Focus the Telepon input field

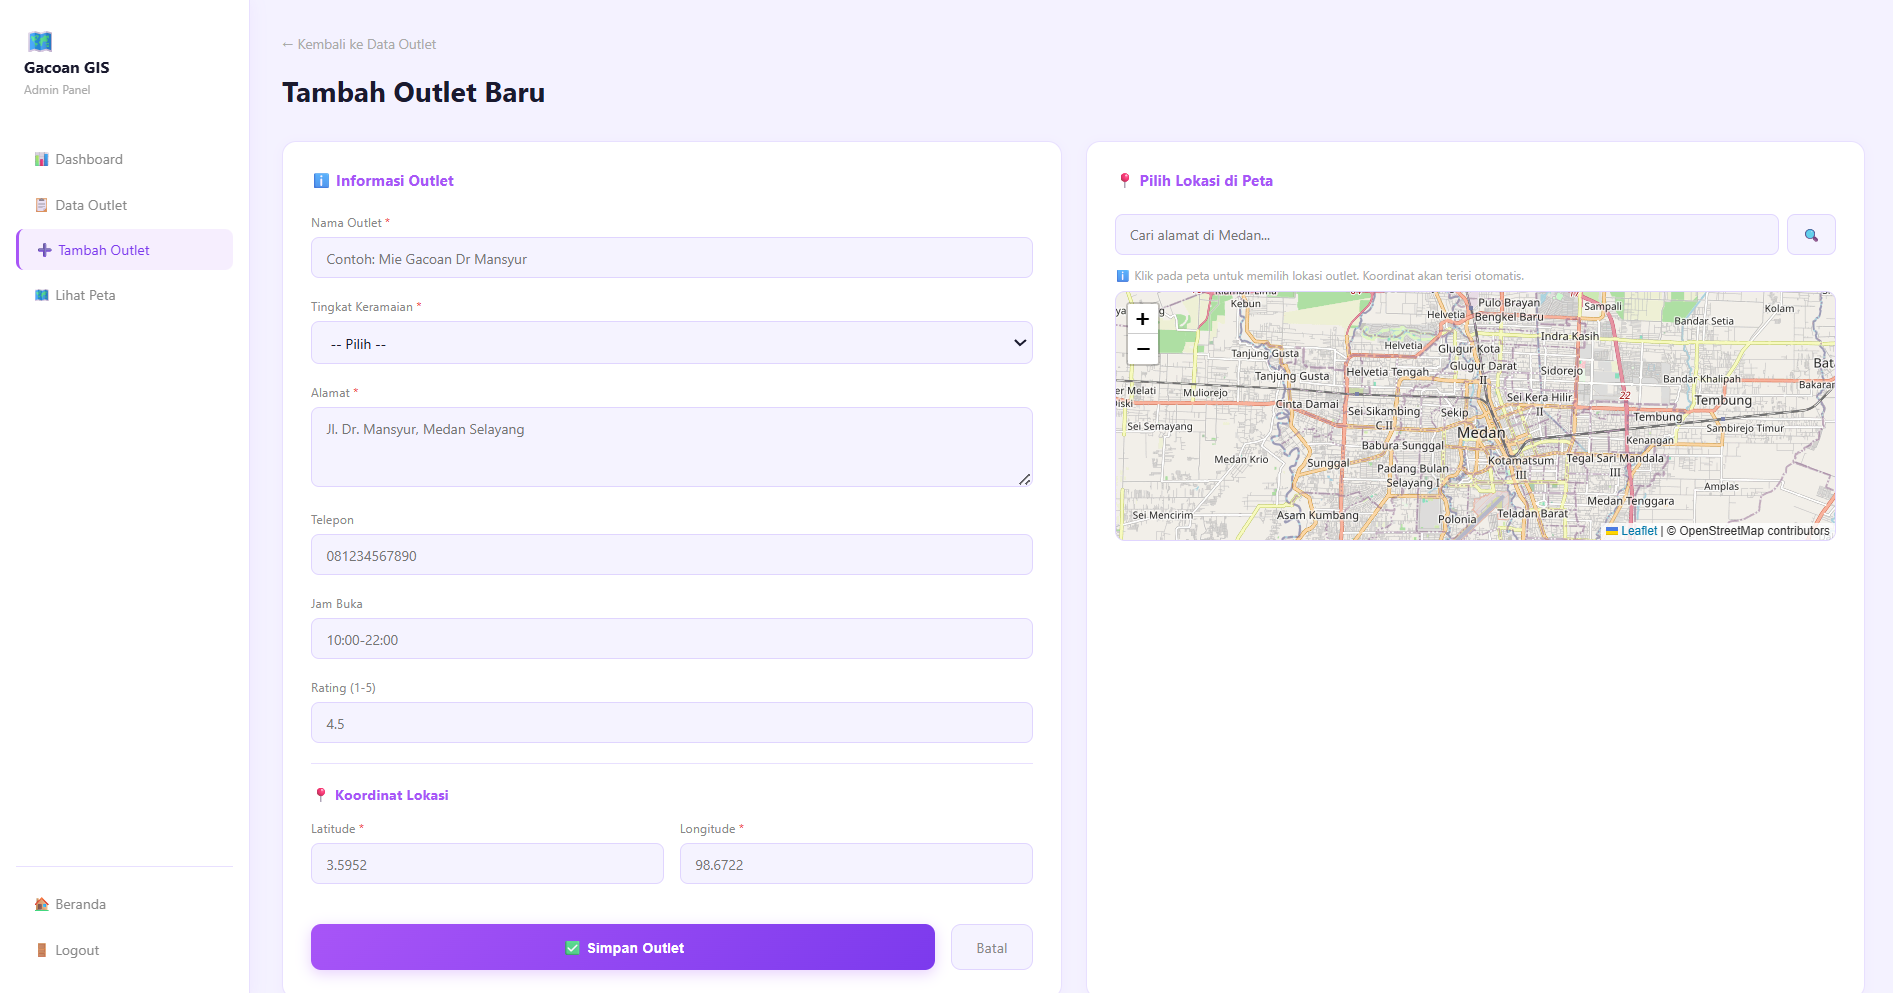coord(671,555)
